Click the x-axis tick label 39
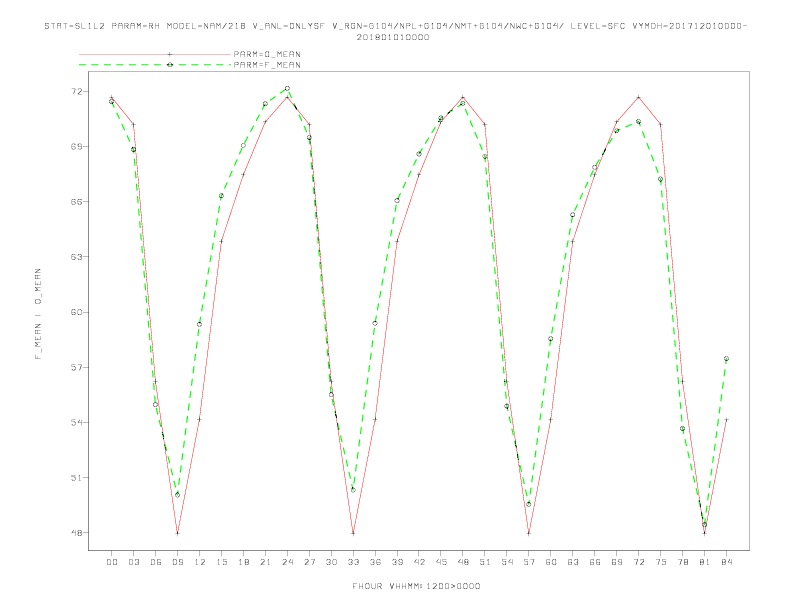Viewport: 792px width, 612px height. tap(397, 562)
